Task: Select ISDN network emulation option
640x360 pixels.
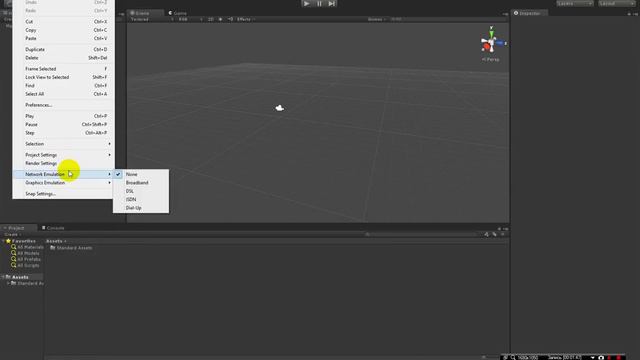Action: (x=141, y=200)
